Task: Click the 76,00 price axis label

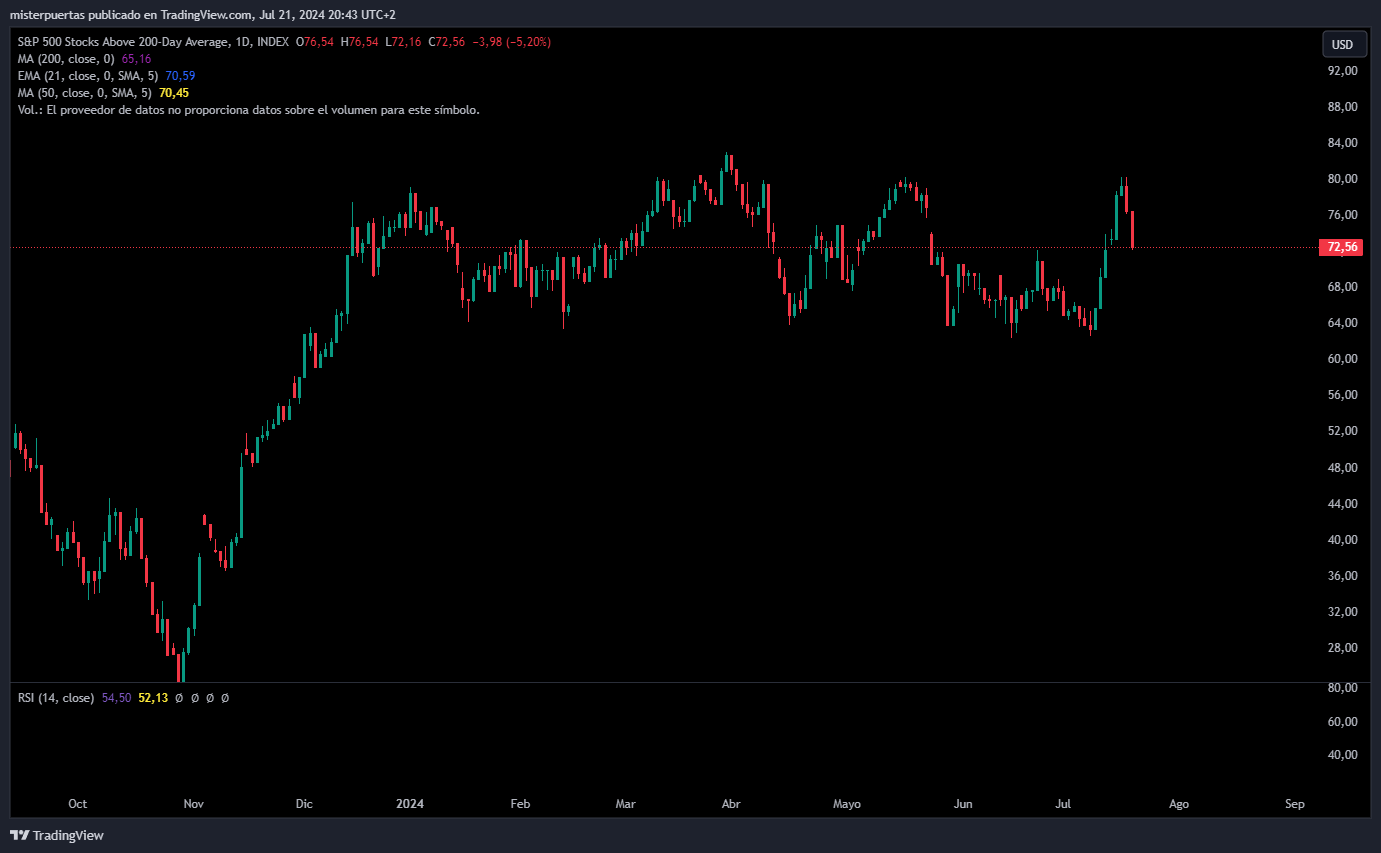Action: click(x=1342, y=215)
